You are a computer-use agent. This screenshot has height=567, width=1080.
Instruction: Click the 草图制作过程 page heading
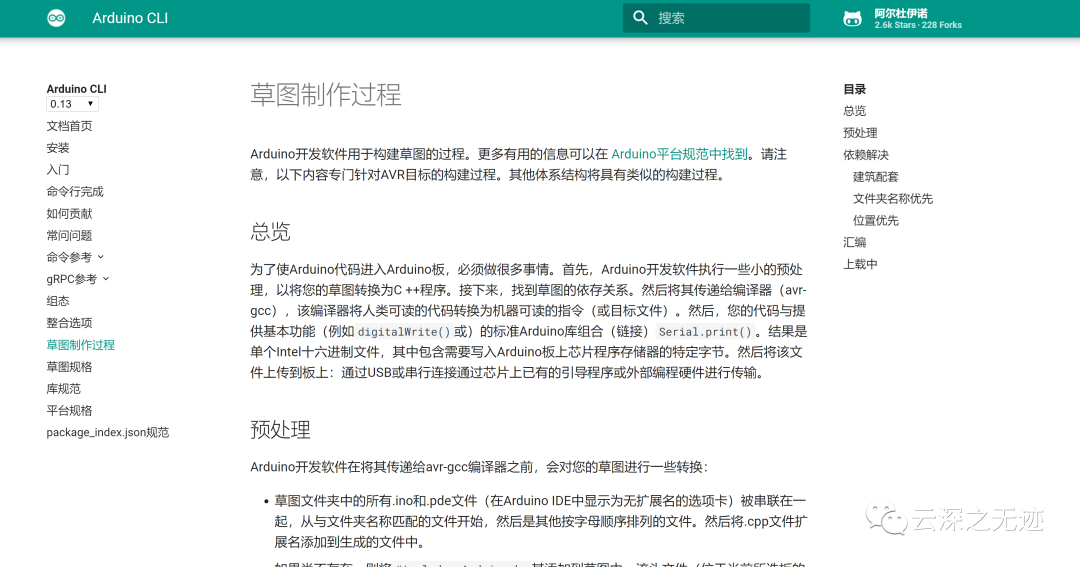click(326, 94)
